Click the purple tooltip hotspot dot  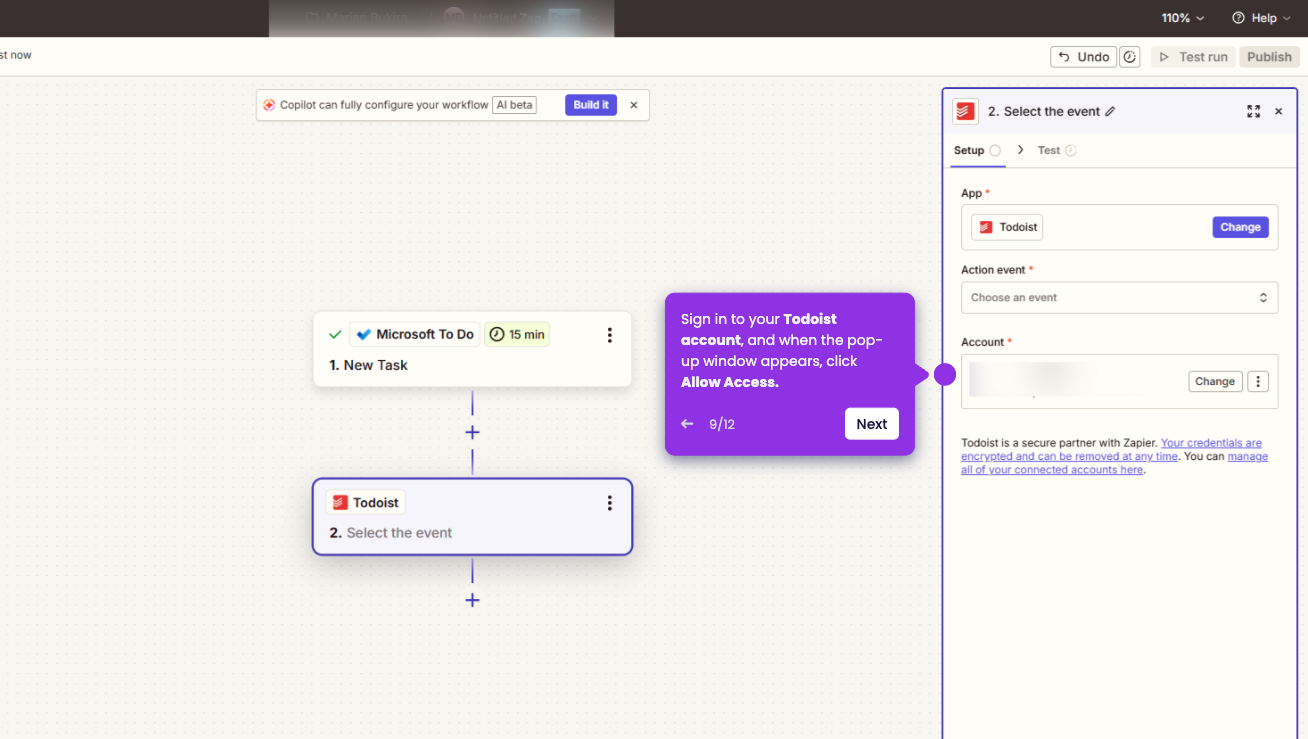[x=944, y=375]
